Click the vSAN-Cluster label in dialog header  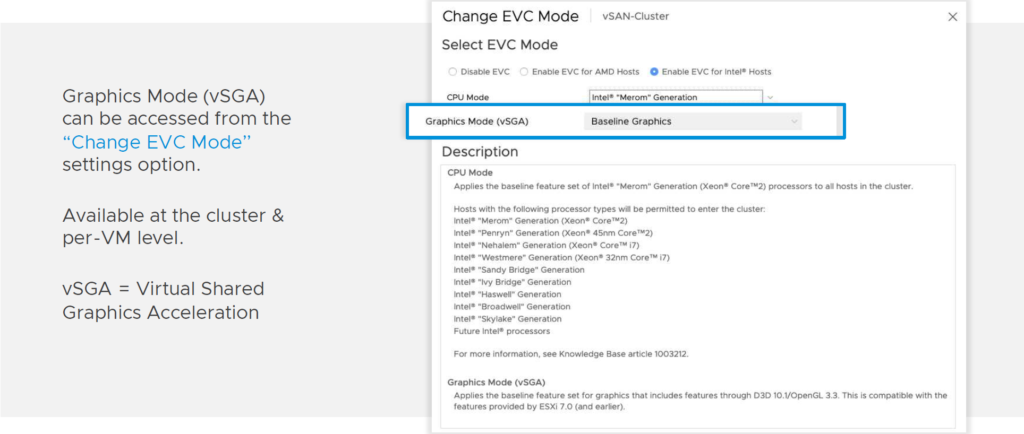click(x=635, y=17)
